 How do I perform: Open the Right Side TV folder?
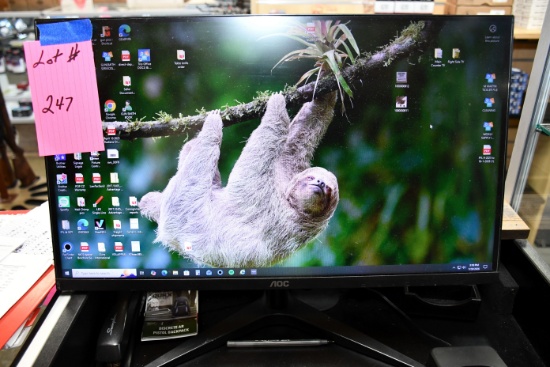(456, 54)
